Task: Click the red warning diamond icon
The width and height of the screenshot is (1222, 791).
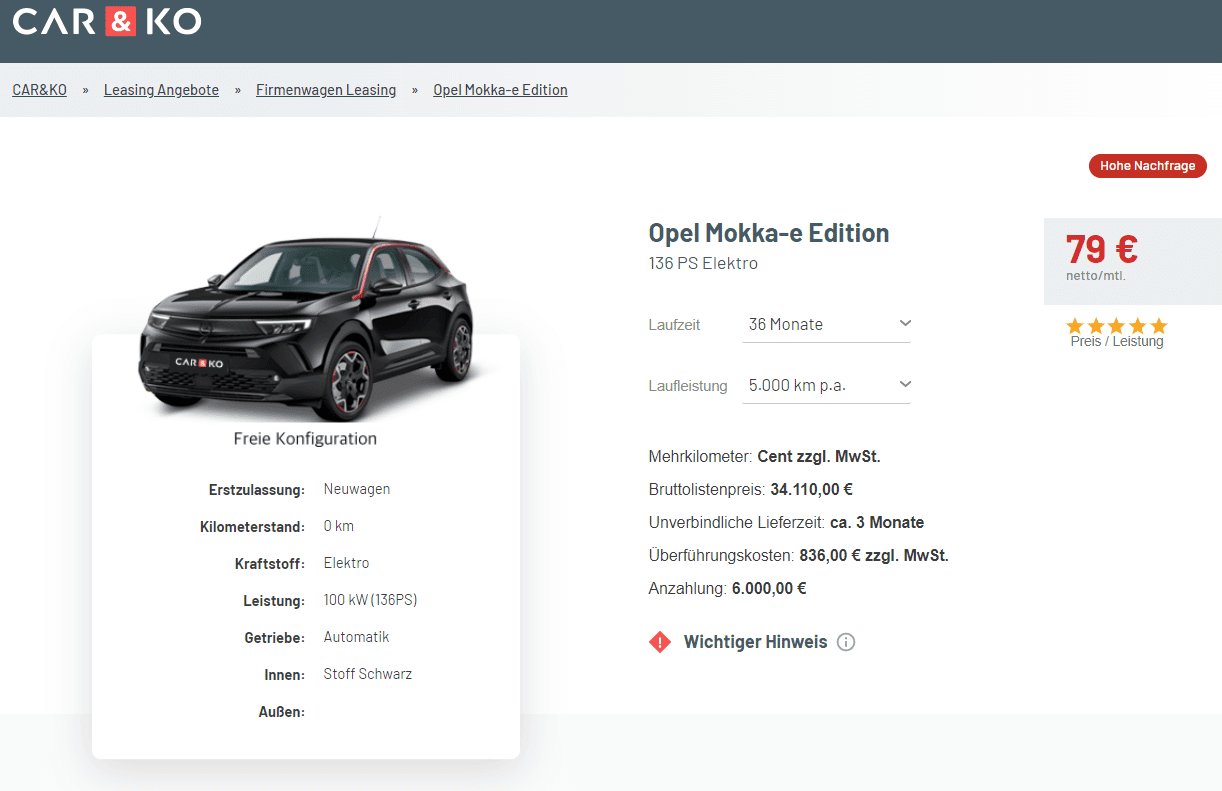Action: point(660,642)
